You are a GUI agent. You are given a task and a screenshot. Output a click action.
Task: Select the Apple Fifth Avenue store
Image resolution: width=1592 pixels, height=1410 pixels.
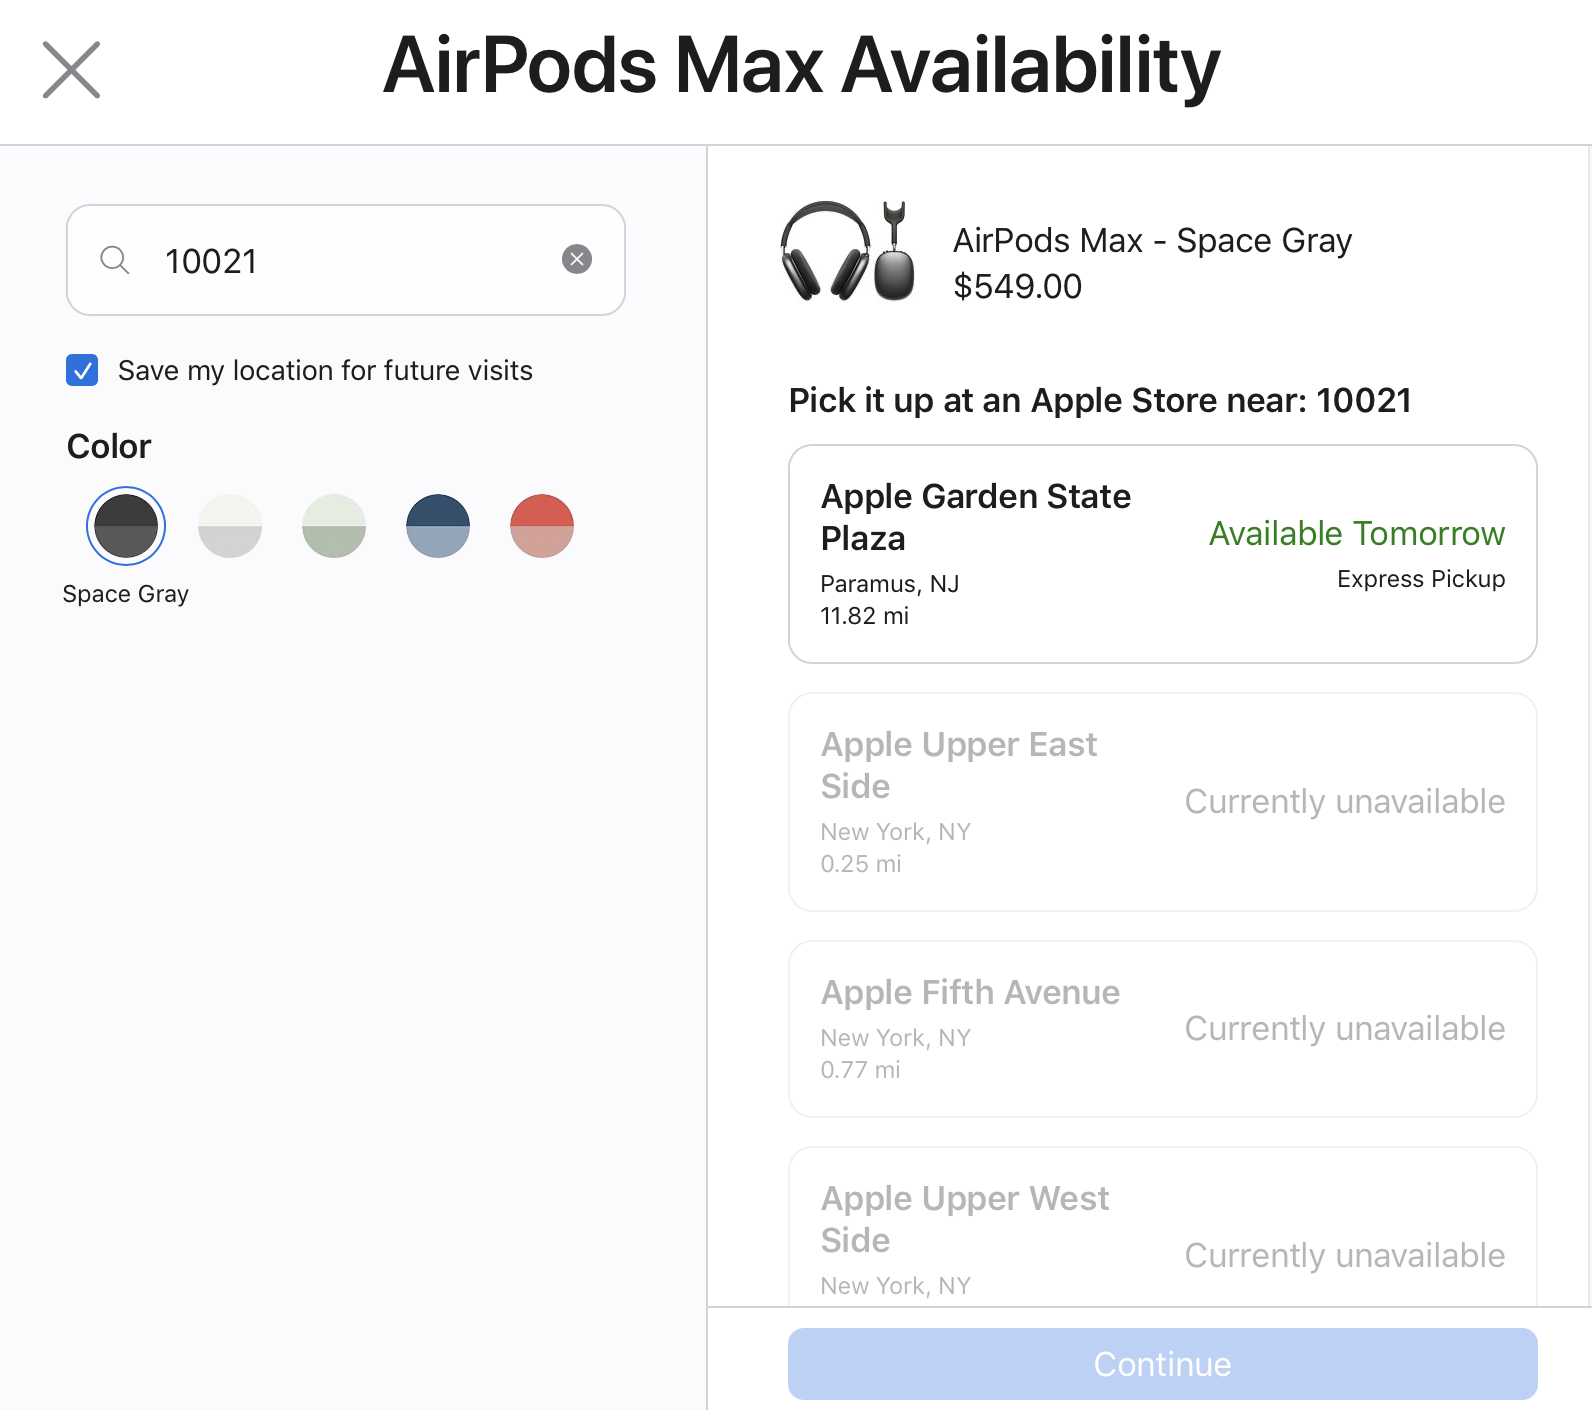coord(1162,1029)
